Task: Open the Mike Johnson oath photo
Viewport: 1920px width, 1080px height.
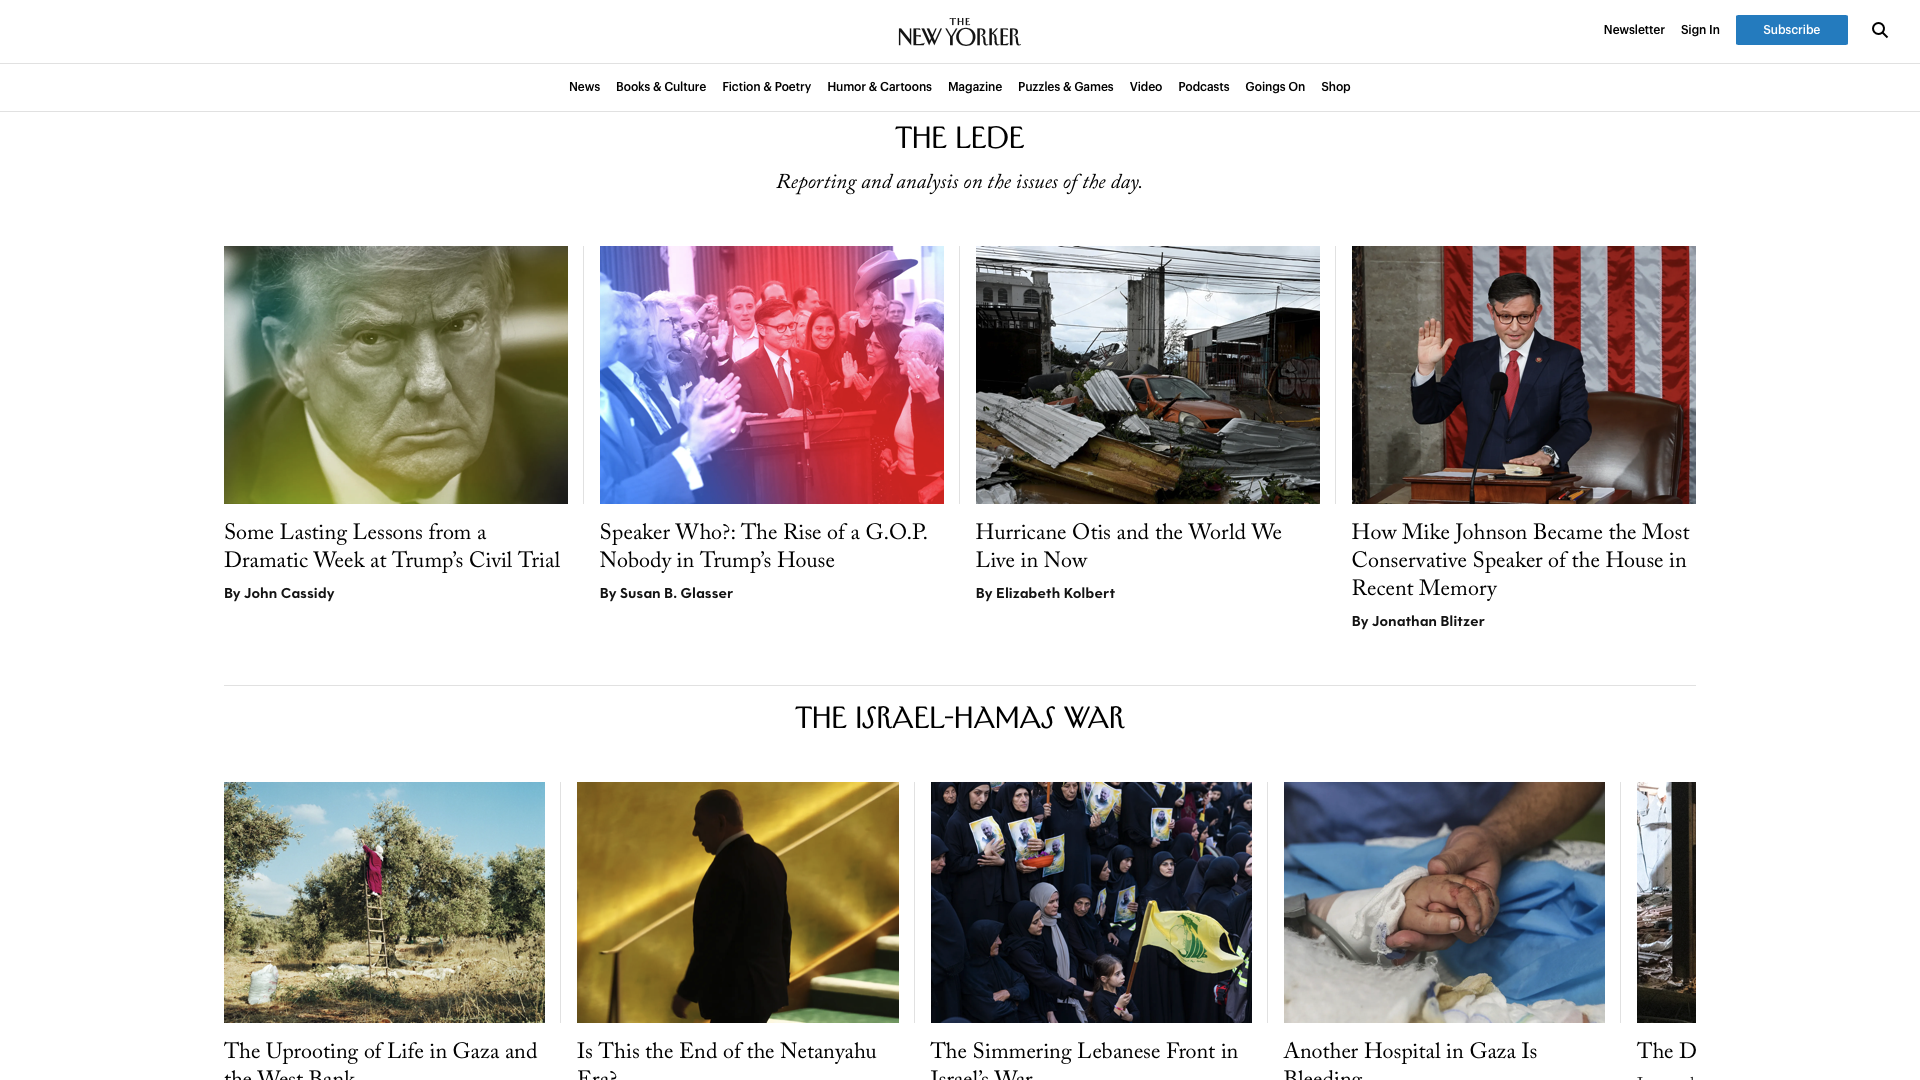Action: point(1524,375)
